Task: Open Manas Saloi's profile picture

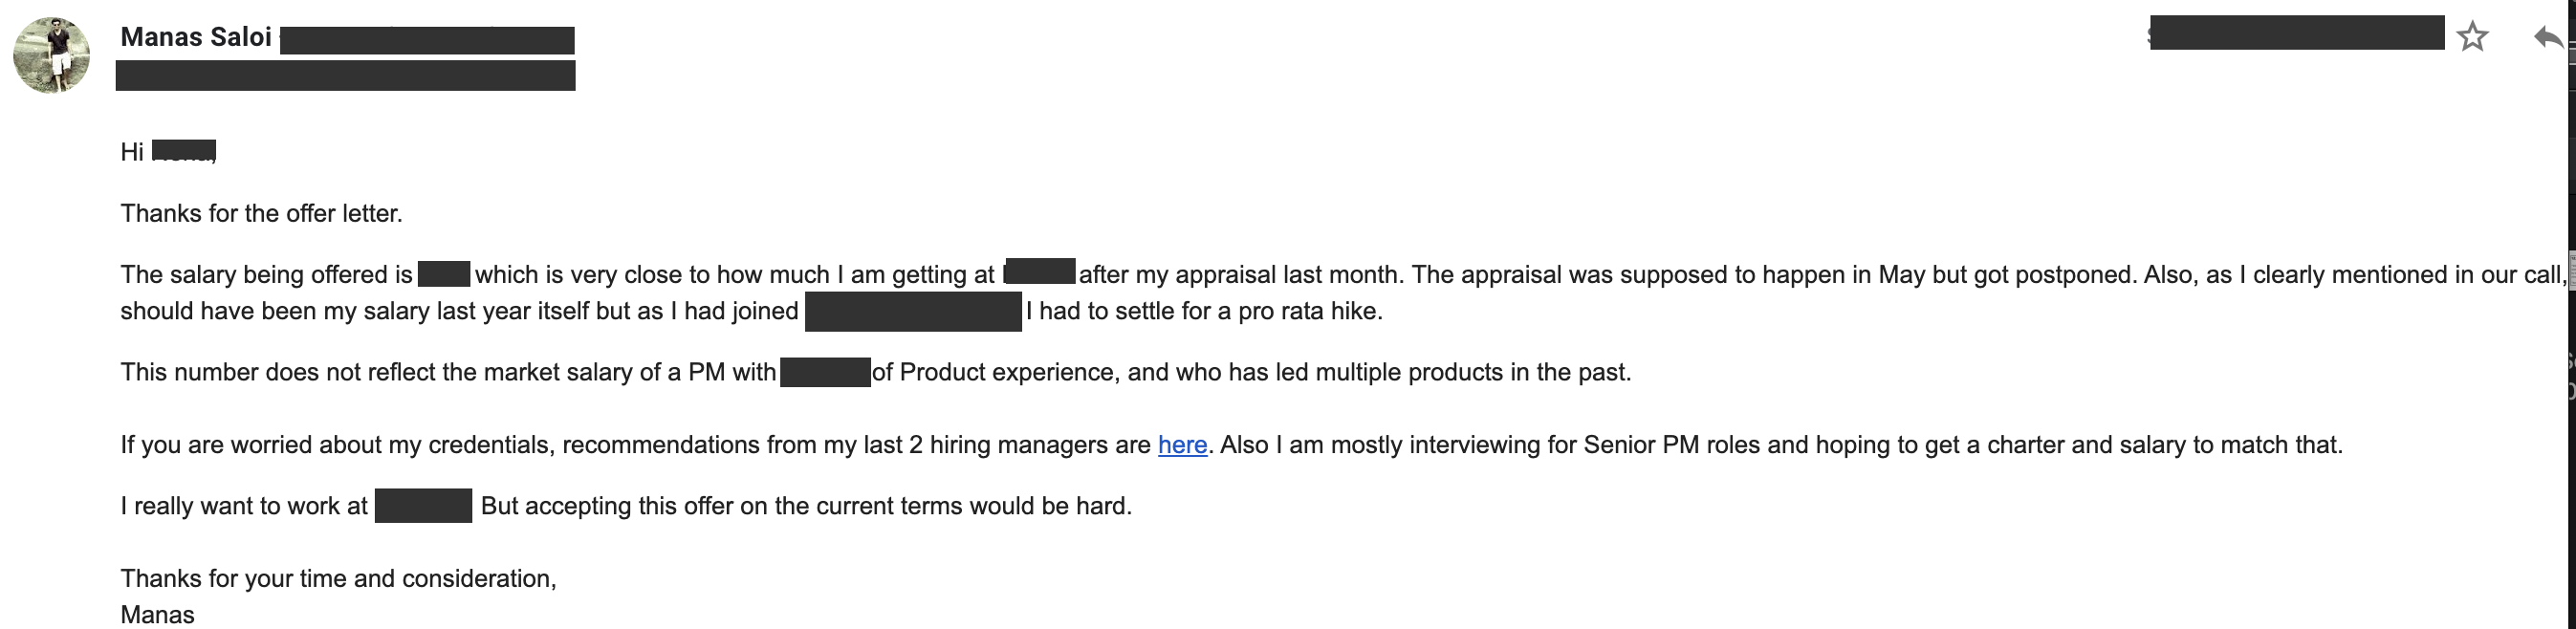Action: coord(51,55)
